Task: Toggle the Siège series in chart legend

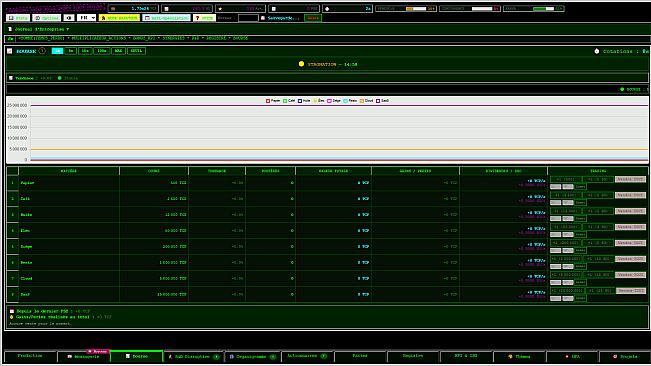Action: coord(334,101)
